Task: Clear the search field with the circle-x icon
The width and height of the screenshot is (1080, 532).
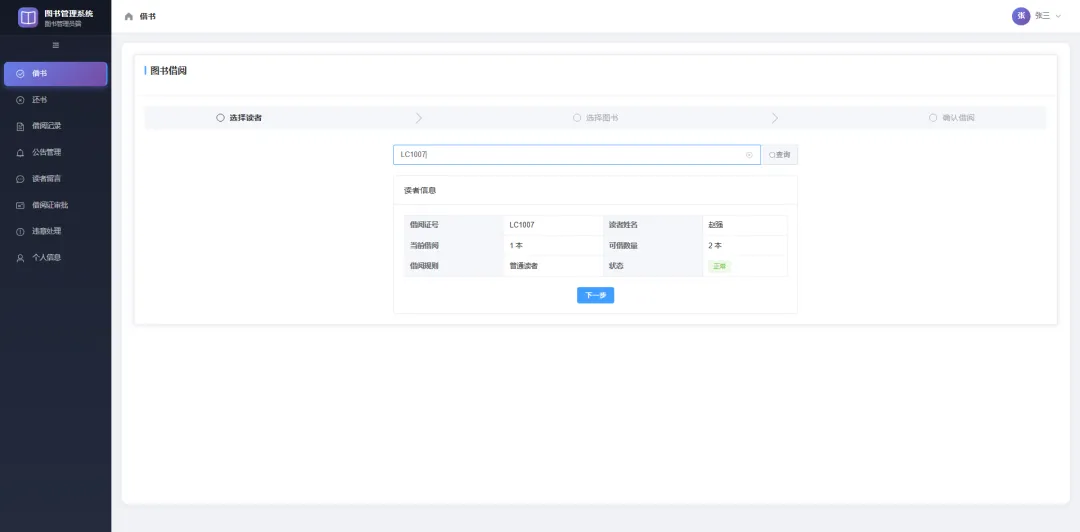Action: click(x=749, y=155)
